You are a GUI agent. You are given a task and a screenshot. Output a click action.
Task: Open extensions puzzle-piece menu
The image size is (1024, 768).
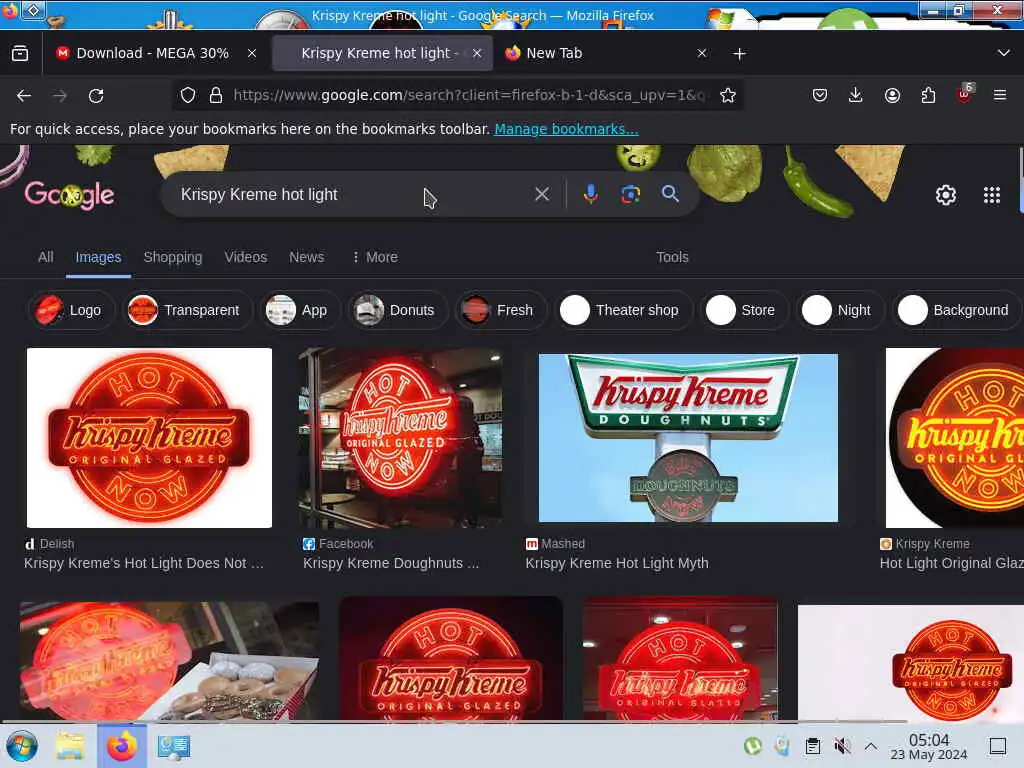point(928,95)
